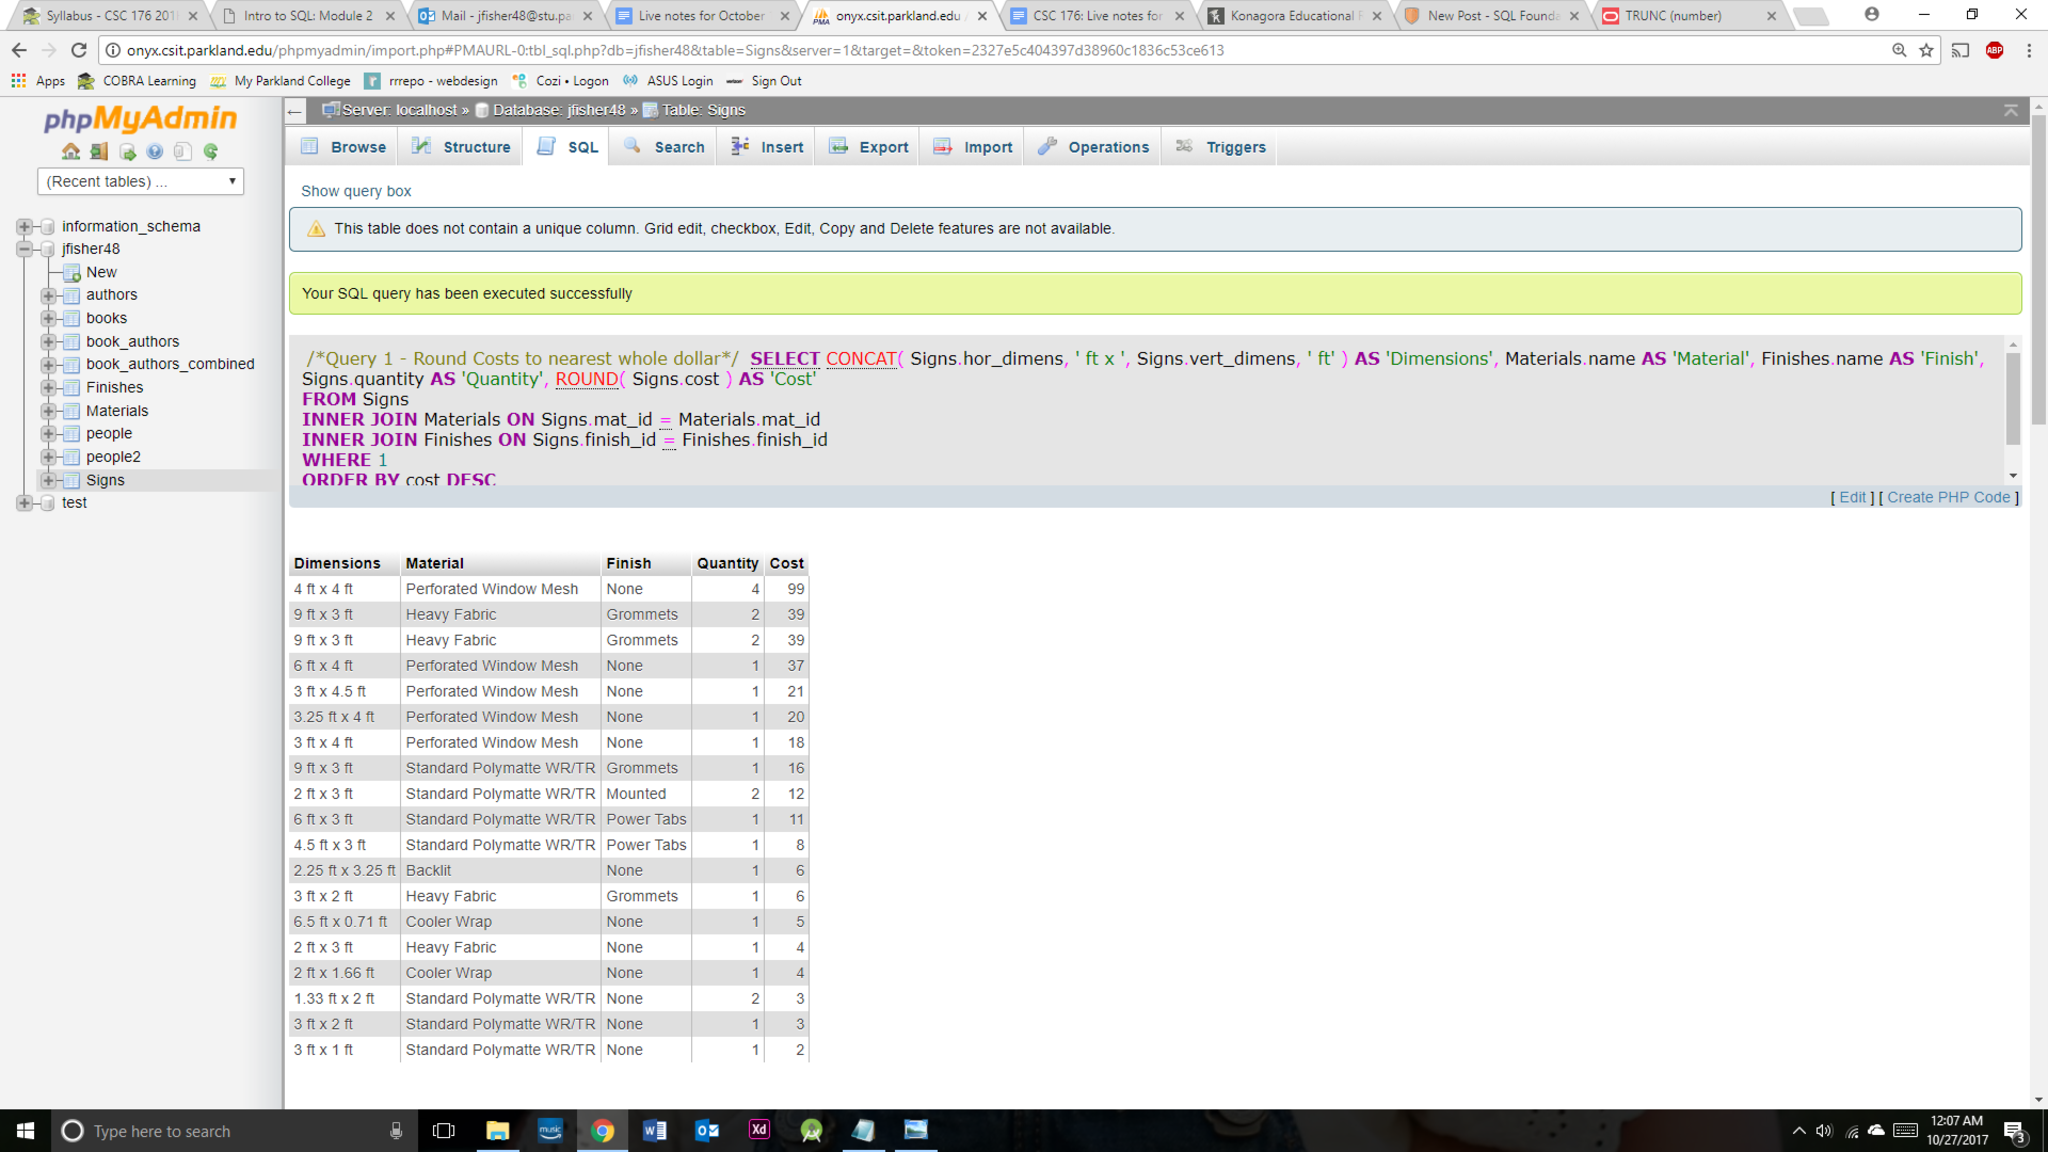Bookmark page with the star icon
This screenshot has width=2048, height=1152.
(1926, 50)
